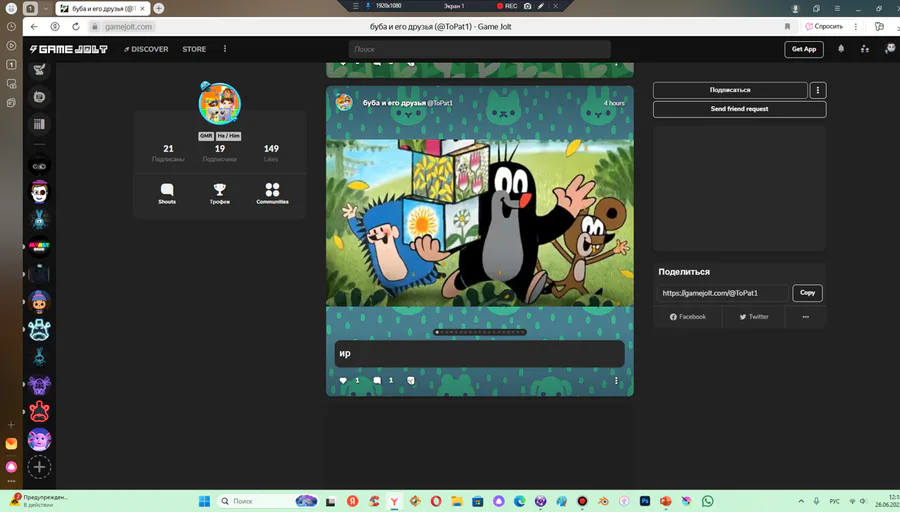Open the Communities section

273,193
